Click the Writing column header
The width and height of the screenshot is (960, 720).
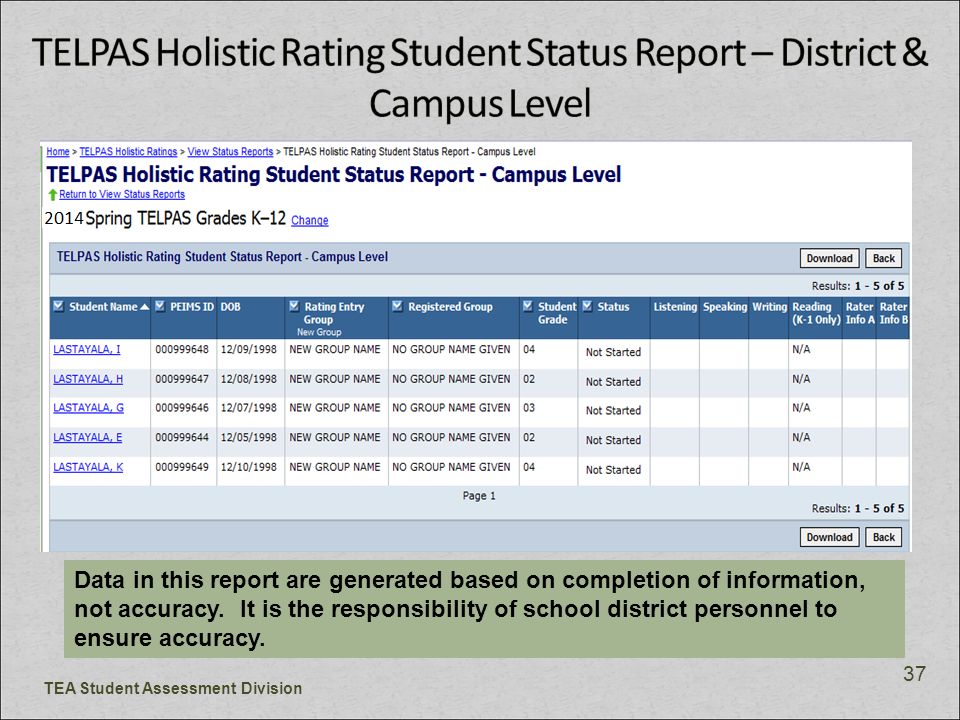coord(770,307)
